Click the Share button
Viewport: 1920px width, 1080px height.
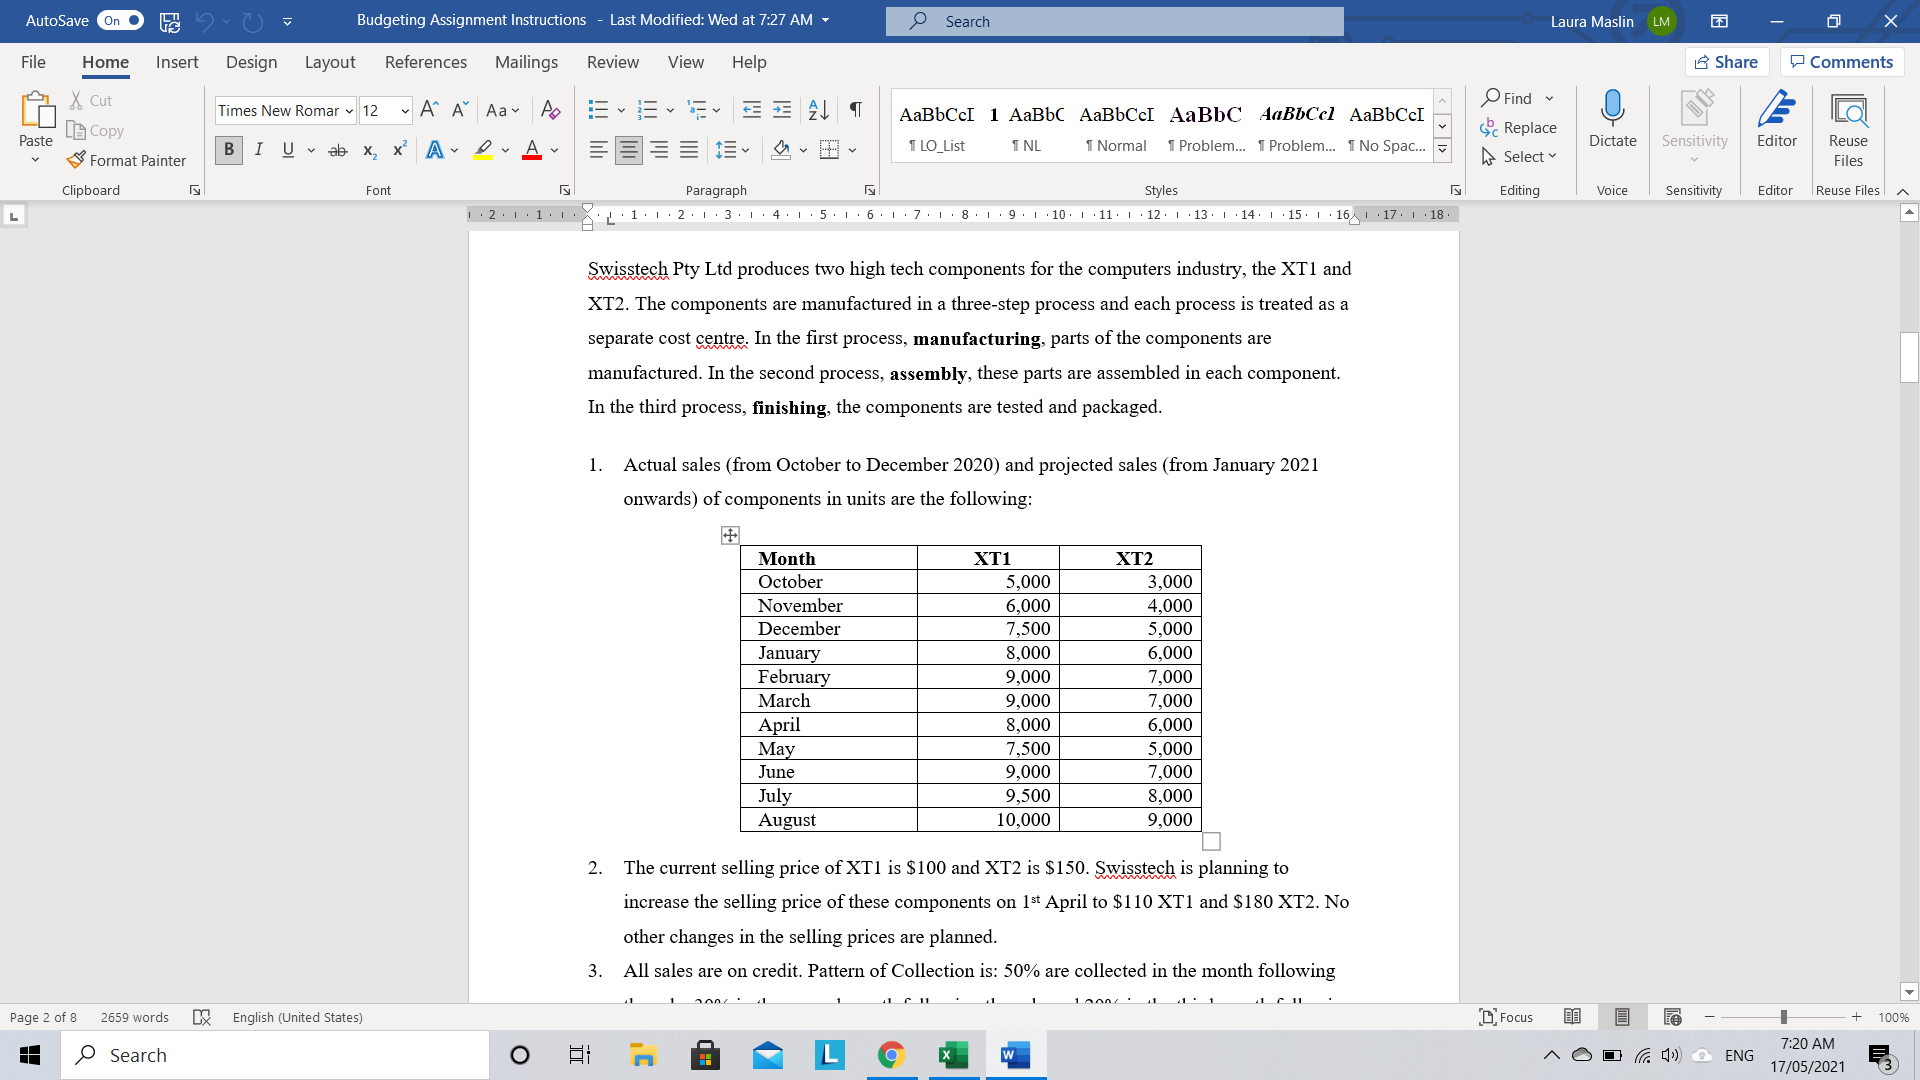tap(1727, 61)
